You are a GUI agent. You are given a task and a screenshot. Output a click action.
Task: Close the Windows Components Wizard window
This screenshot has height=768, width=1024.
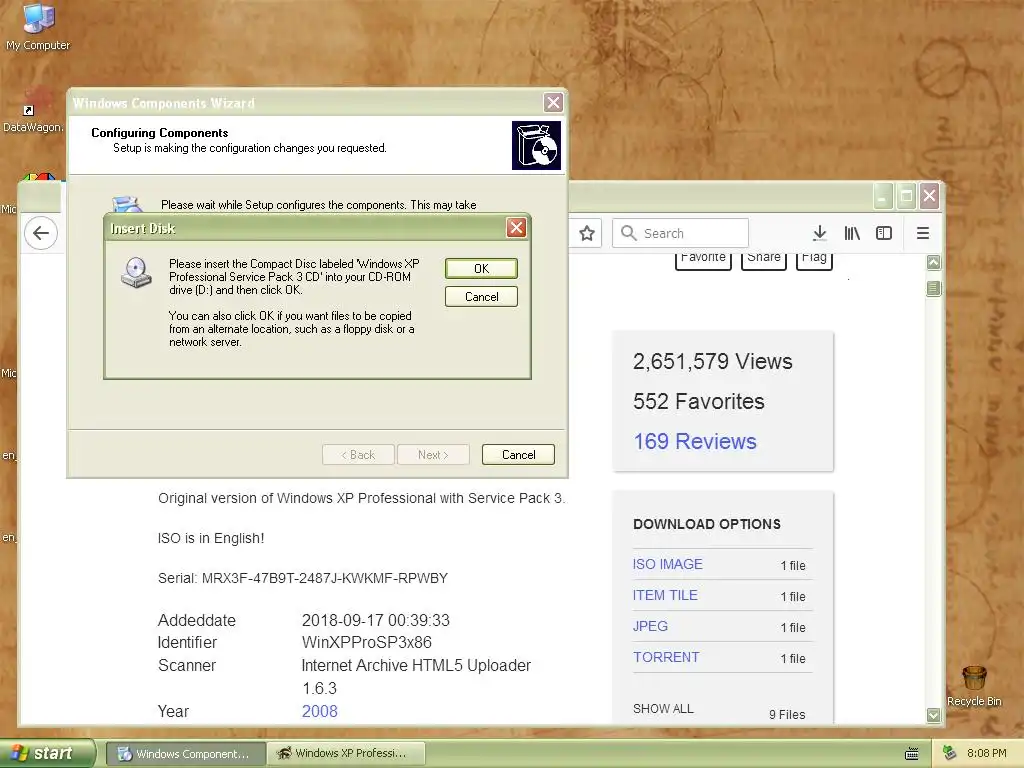(553, 103)
